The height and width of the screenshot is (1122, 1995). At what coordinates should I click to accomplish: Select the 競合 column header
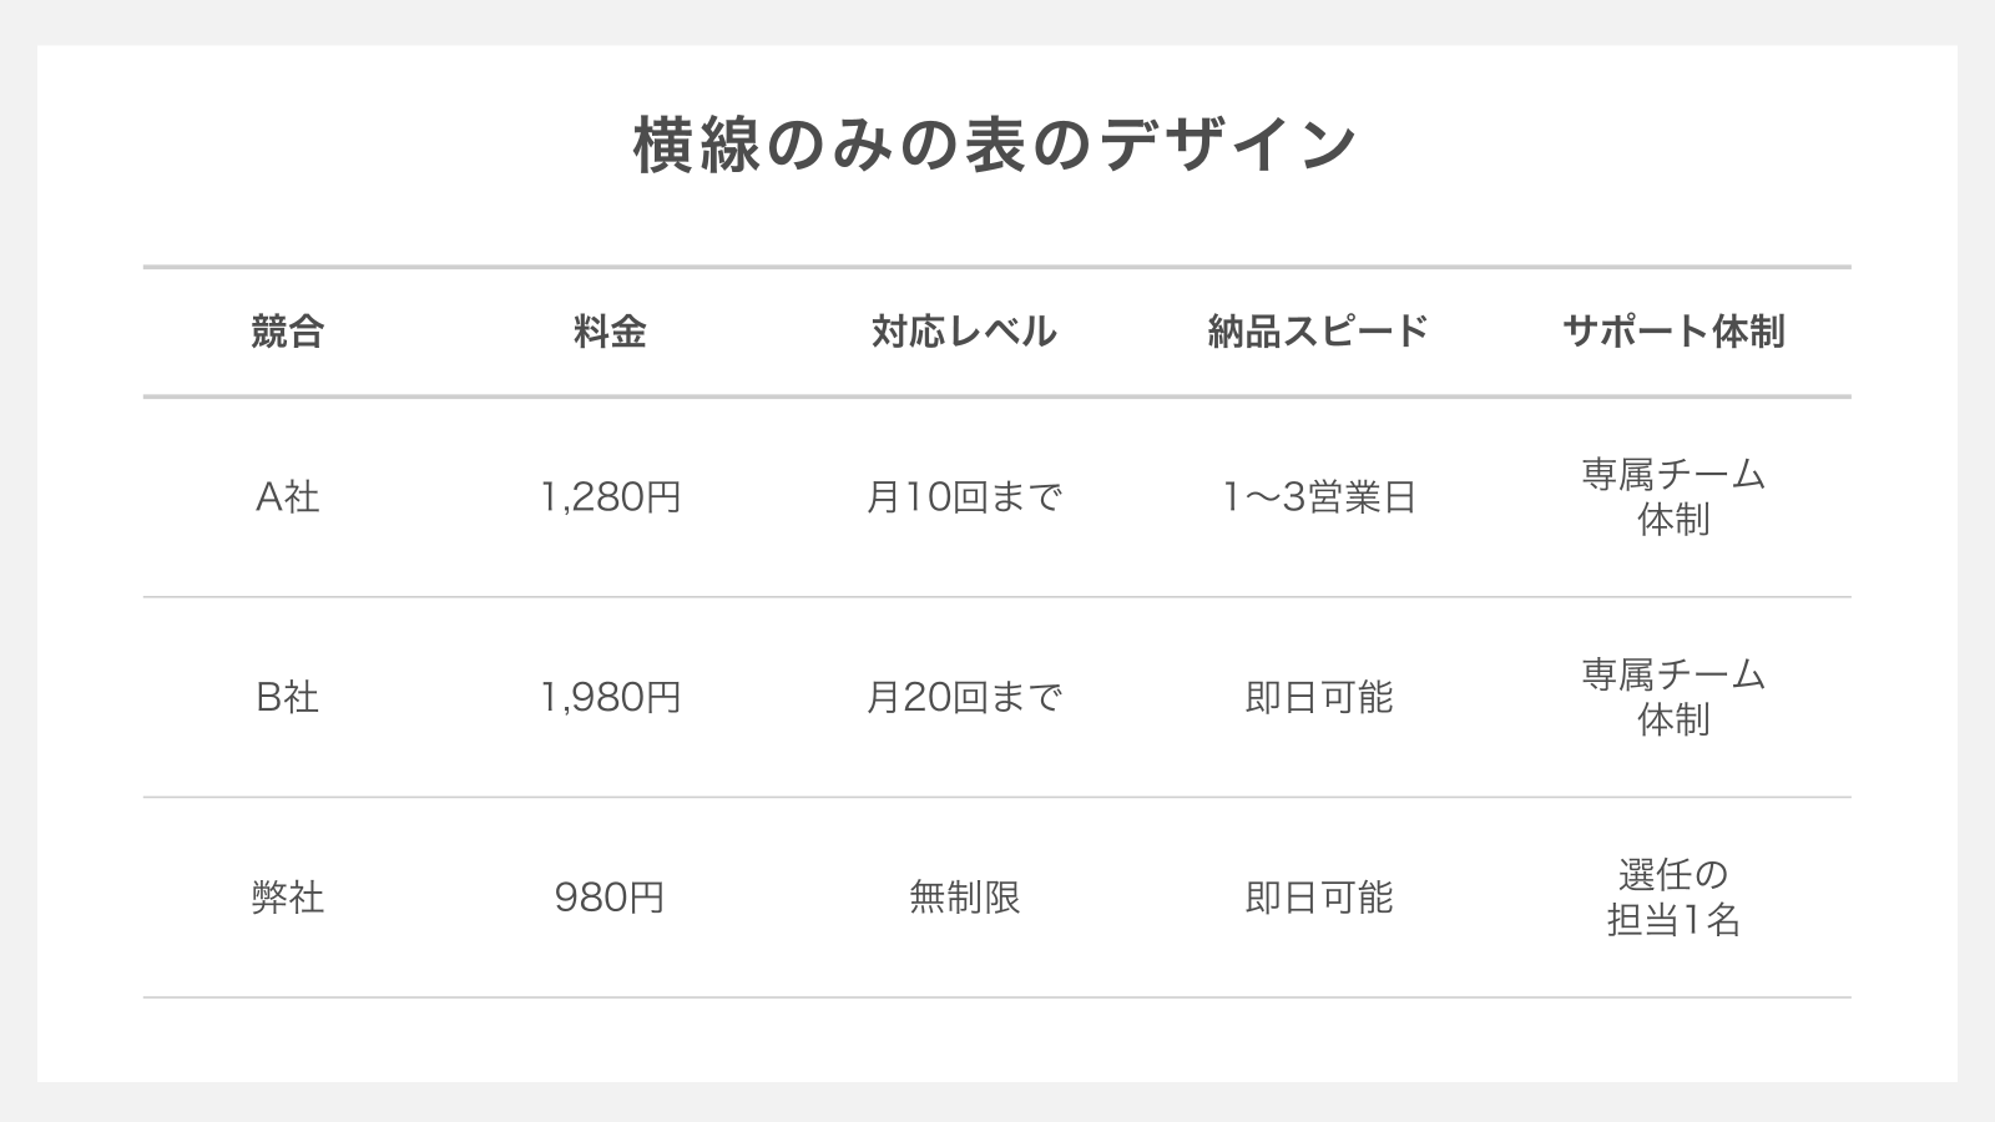[x=287, y=332]
